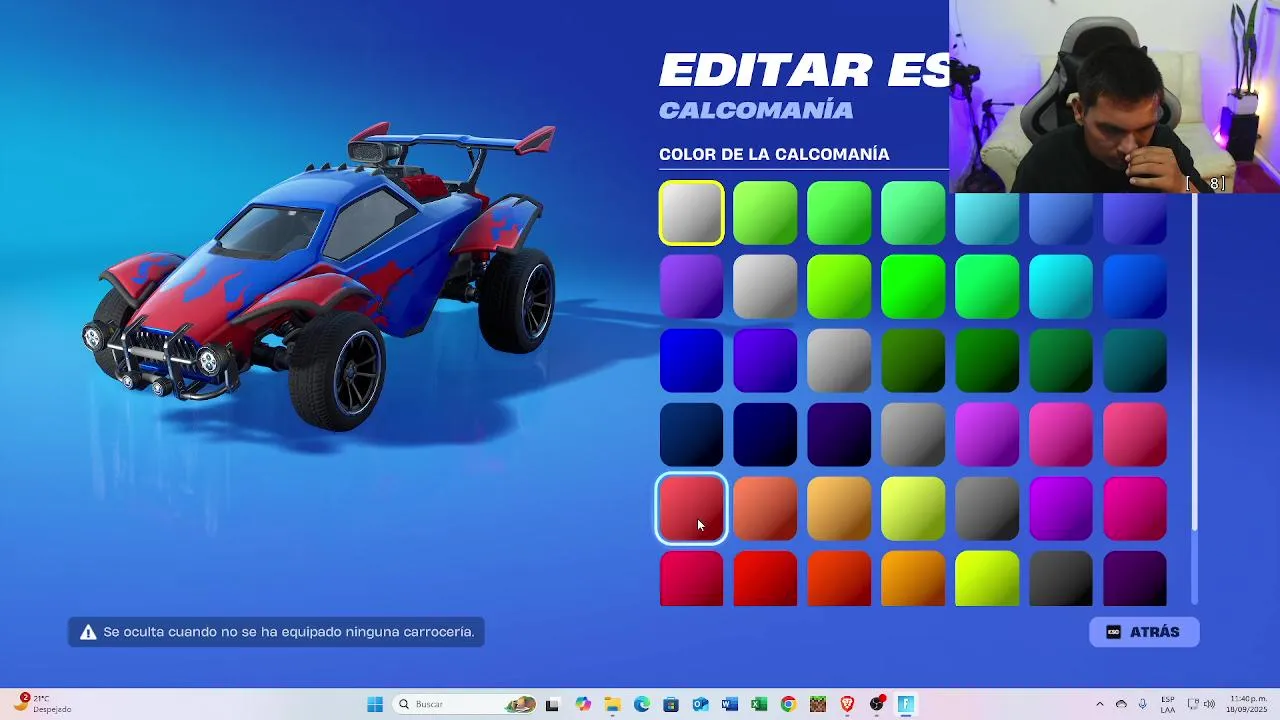The image size is (1280, 720).
Task: Click the ESC key icon on Atrás
Action: coord(1113,632)
